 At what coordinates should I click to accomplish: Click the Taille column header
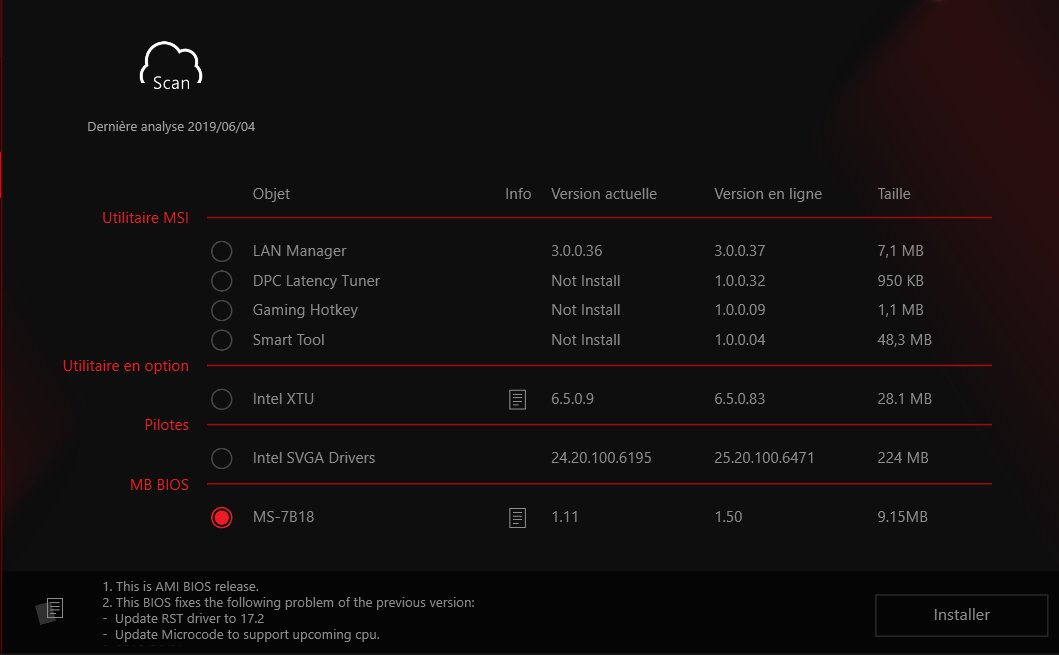tap(893, 194)
